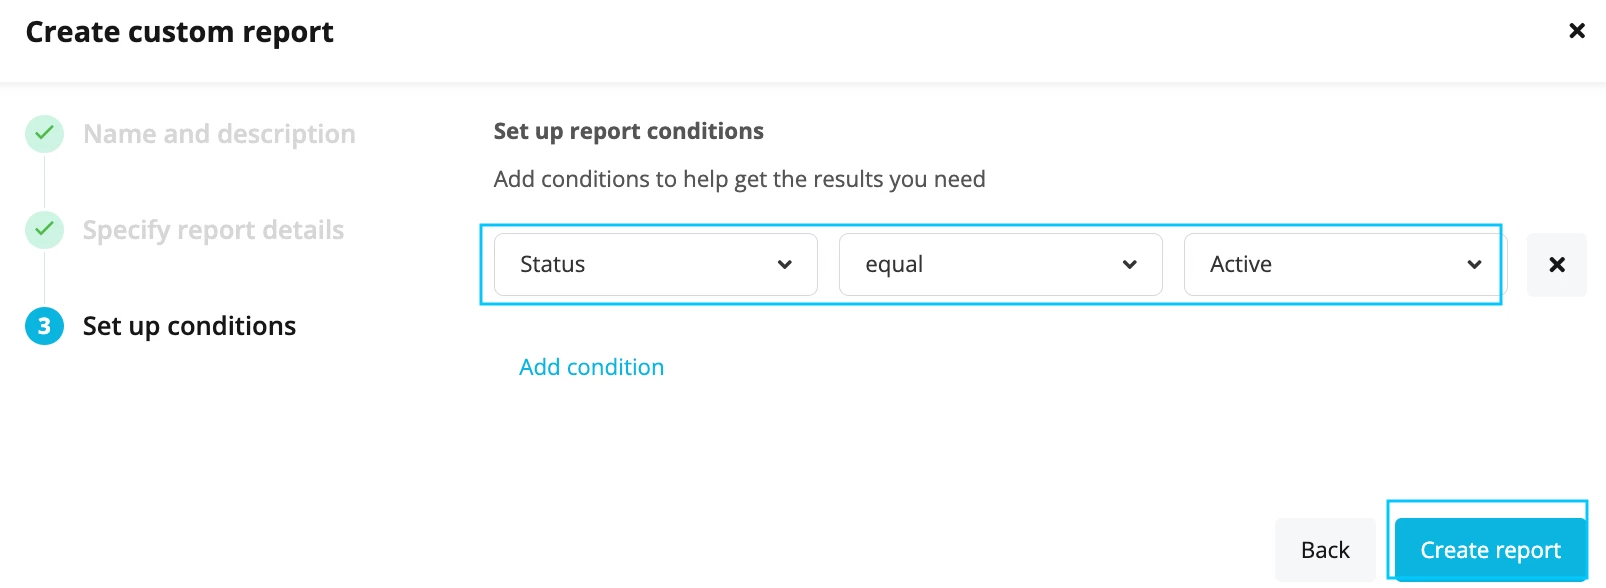Viewport: 1606px width, 588px height.
Task: Click the checkmark beside Specify report details
Action: click(44, 229)
